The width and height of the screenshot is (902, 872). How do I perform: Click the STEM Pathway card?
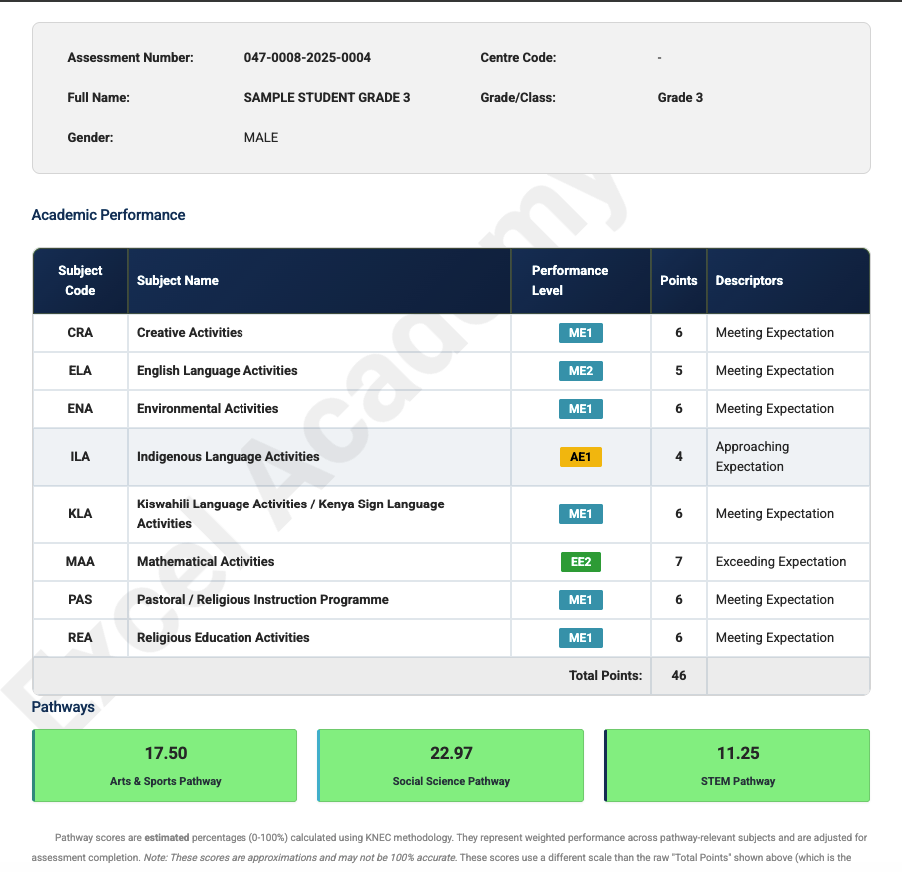pyautogui.click(x=737, y=765)
